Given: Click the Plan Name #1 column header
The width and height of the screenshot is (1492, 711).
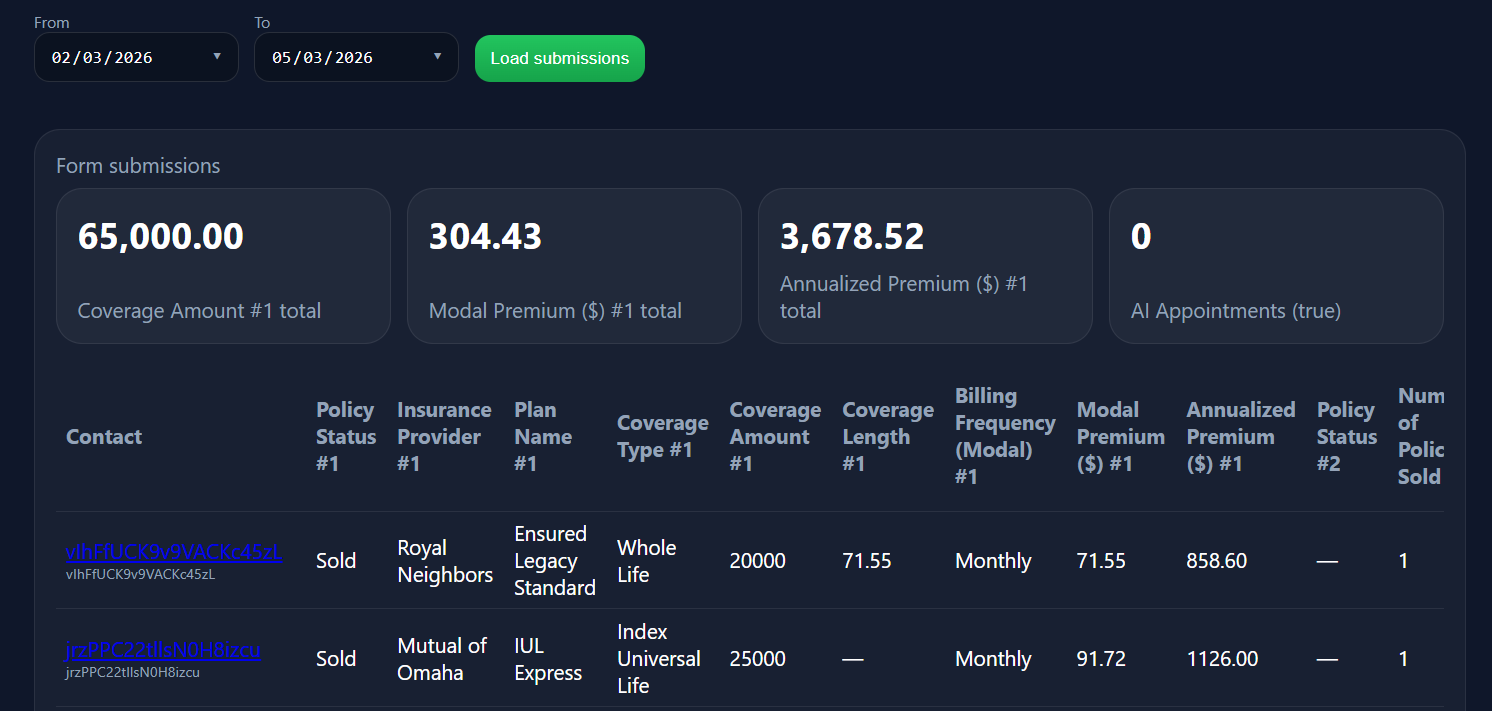Looking at the screenshot, I should point(543,437).
